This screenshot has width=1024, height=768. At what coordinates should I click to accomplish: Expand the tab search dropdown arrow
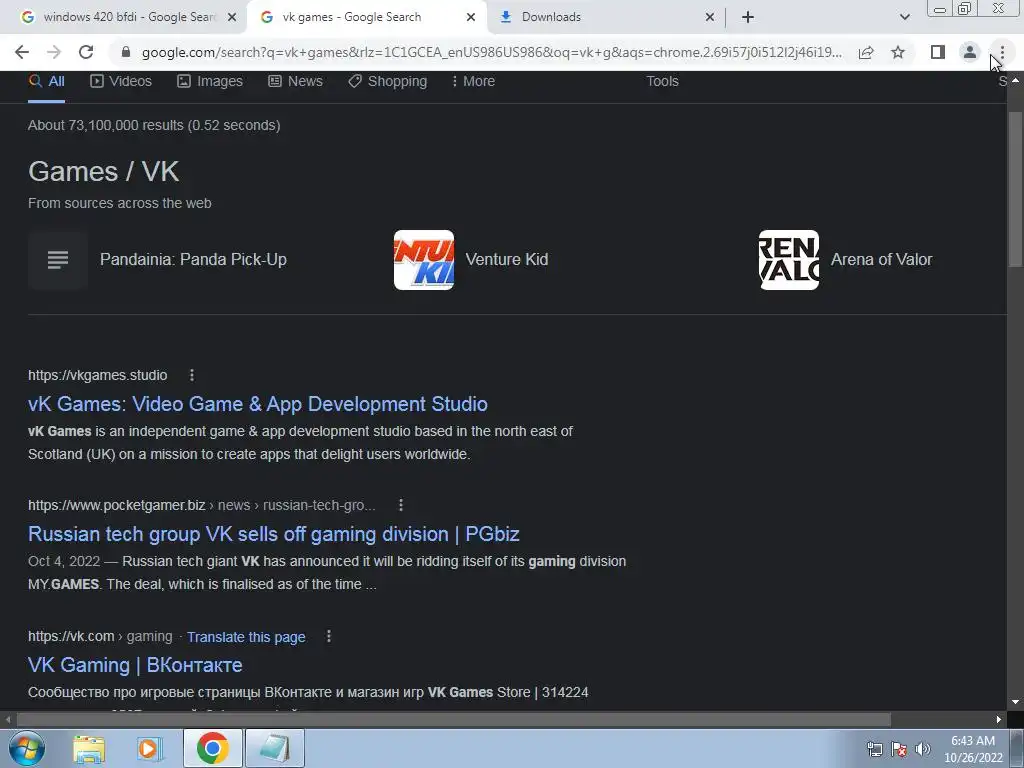click(x=904, y=17)
